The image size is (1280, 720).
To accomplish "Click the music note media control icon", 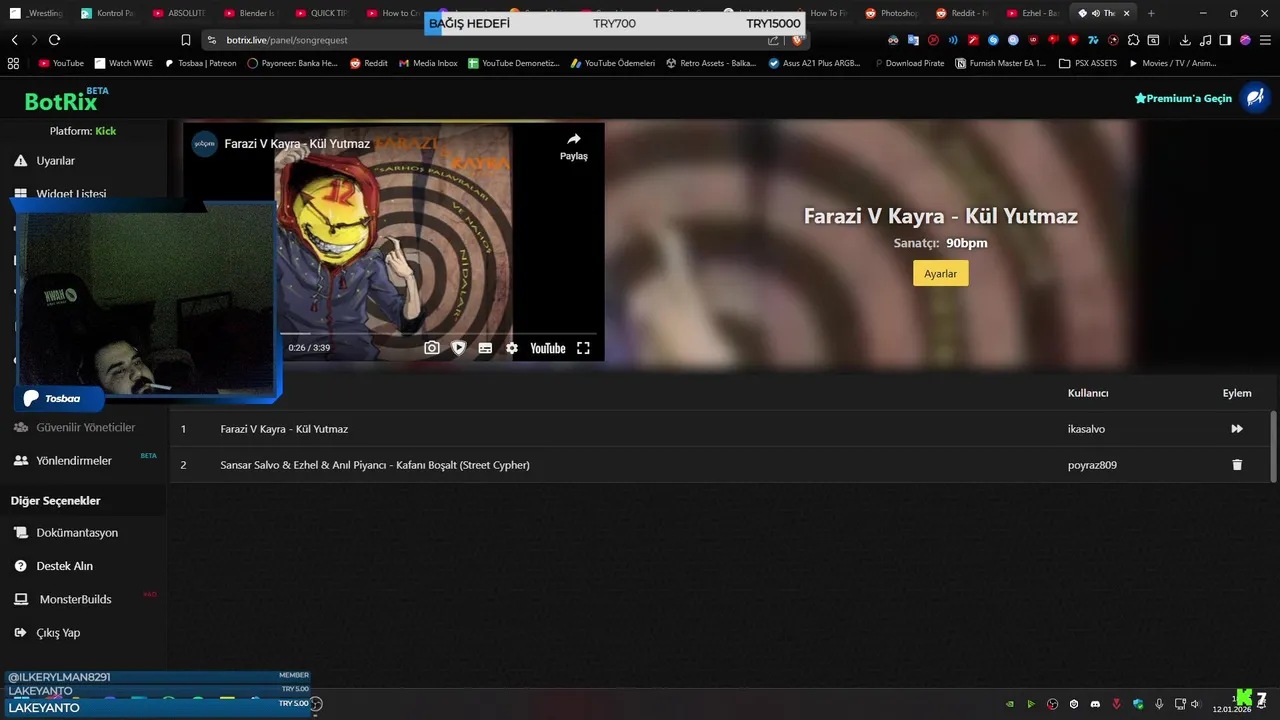I will point(1205,40).
